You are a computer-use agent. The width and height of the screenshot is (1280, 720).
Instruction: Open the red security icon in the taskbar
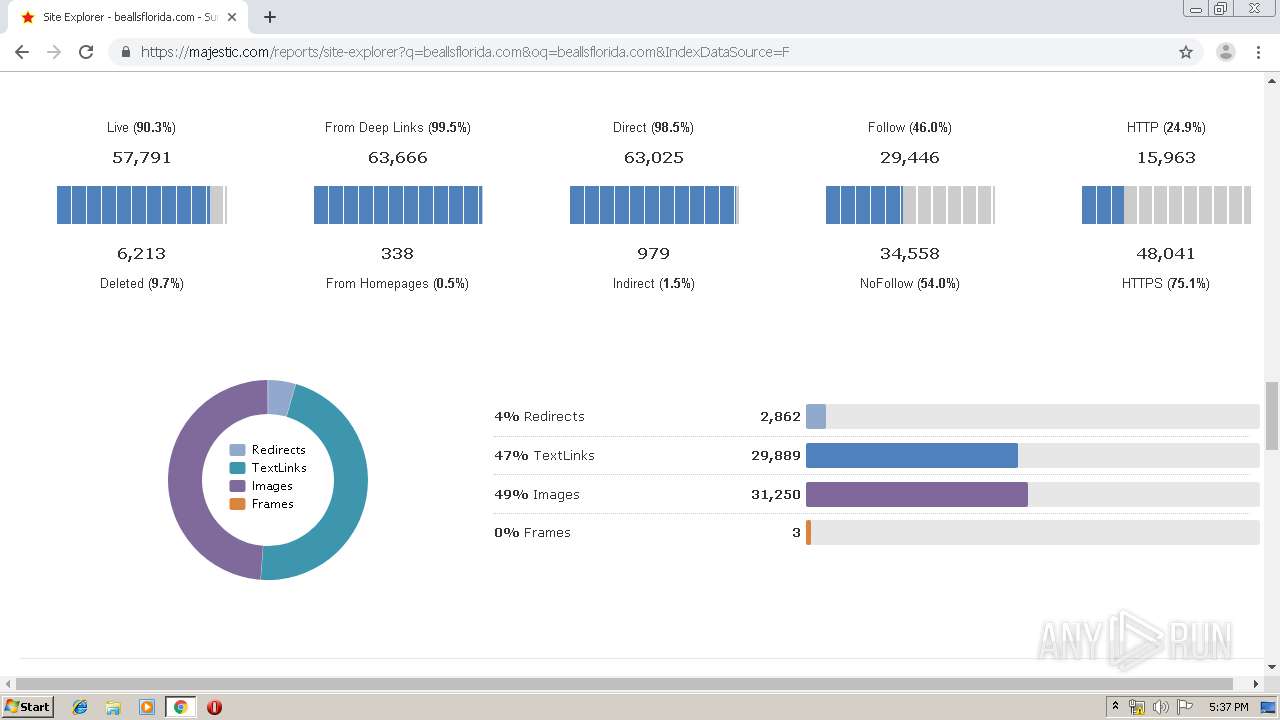click(214, 707)
